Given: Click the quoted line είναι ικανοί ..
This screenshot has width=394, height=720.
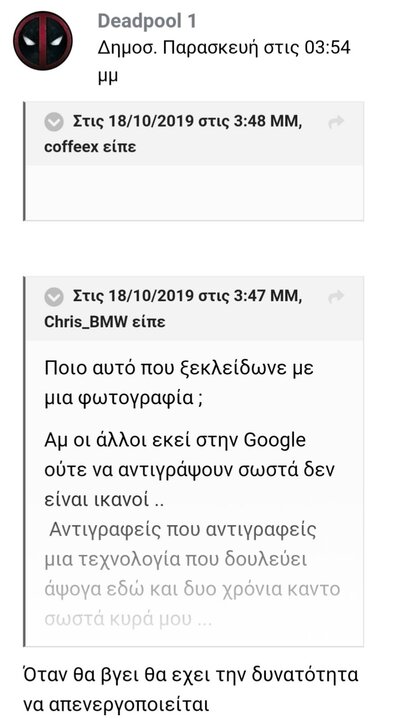Looking at the screenshot, I should (104, 500).
